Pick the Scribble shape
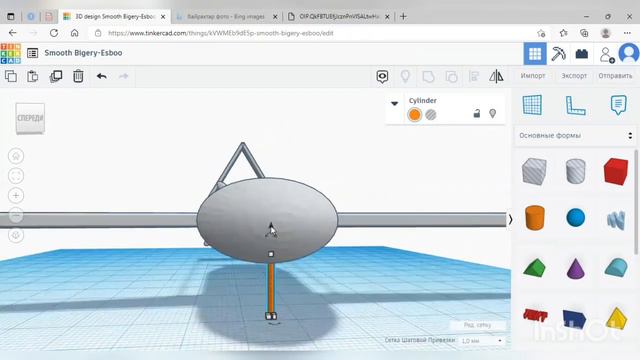This screenshot has height=360, width=640. (616, 220)
